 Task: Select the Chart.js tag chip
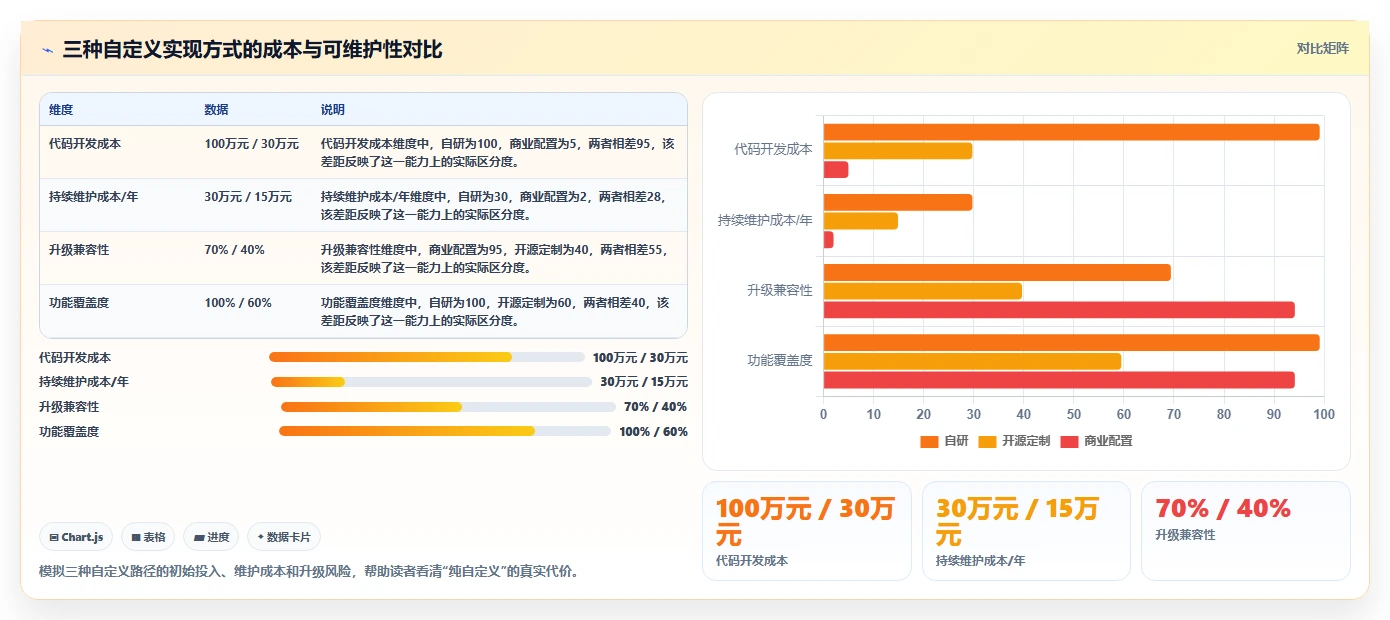77,537
